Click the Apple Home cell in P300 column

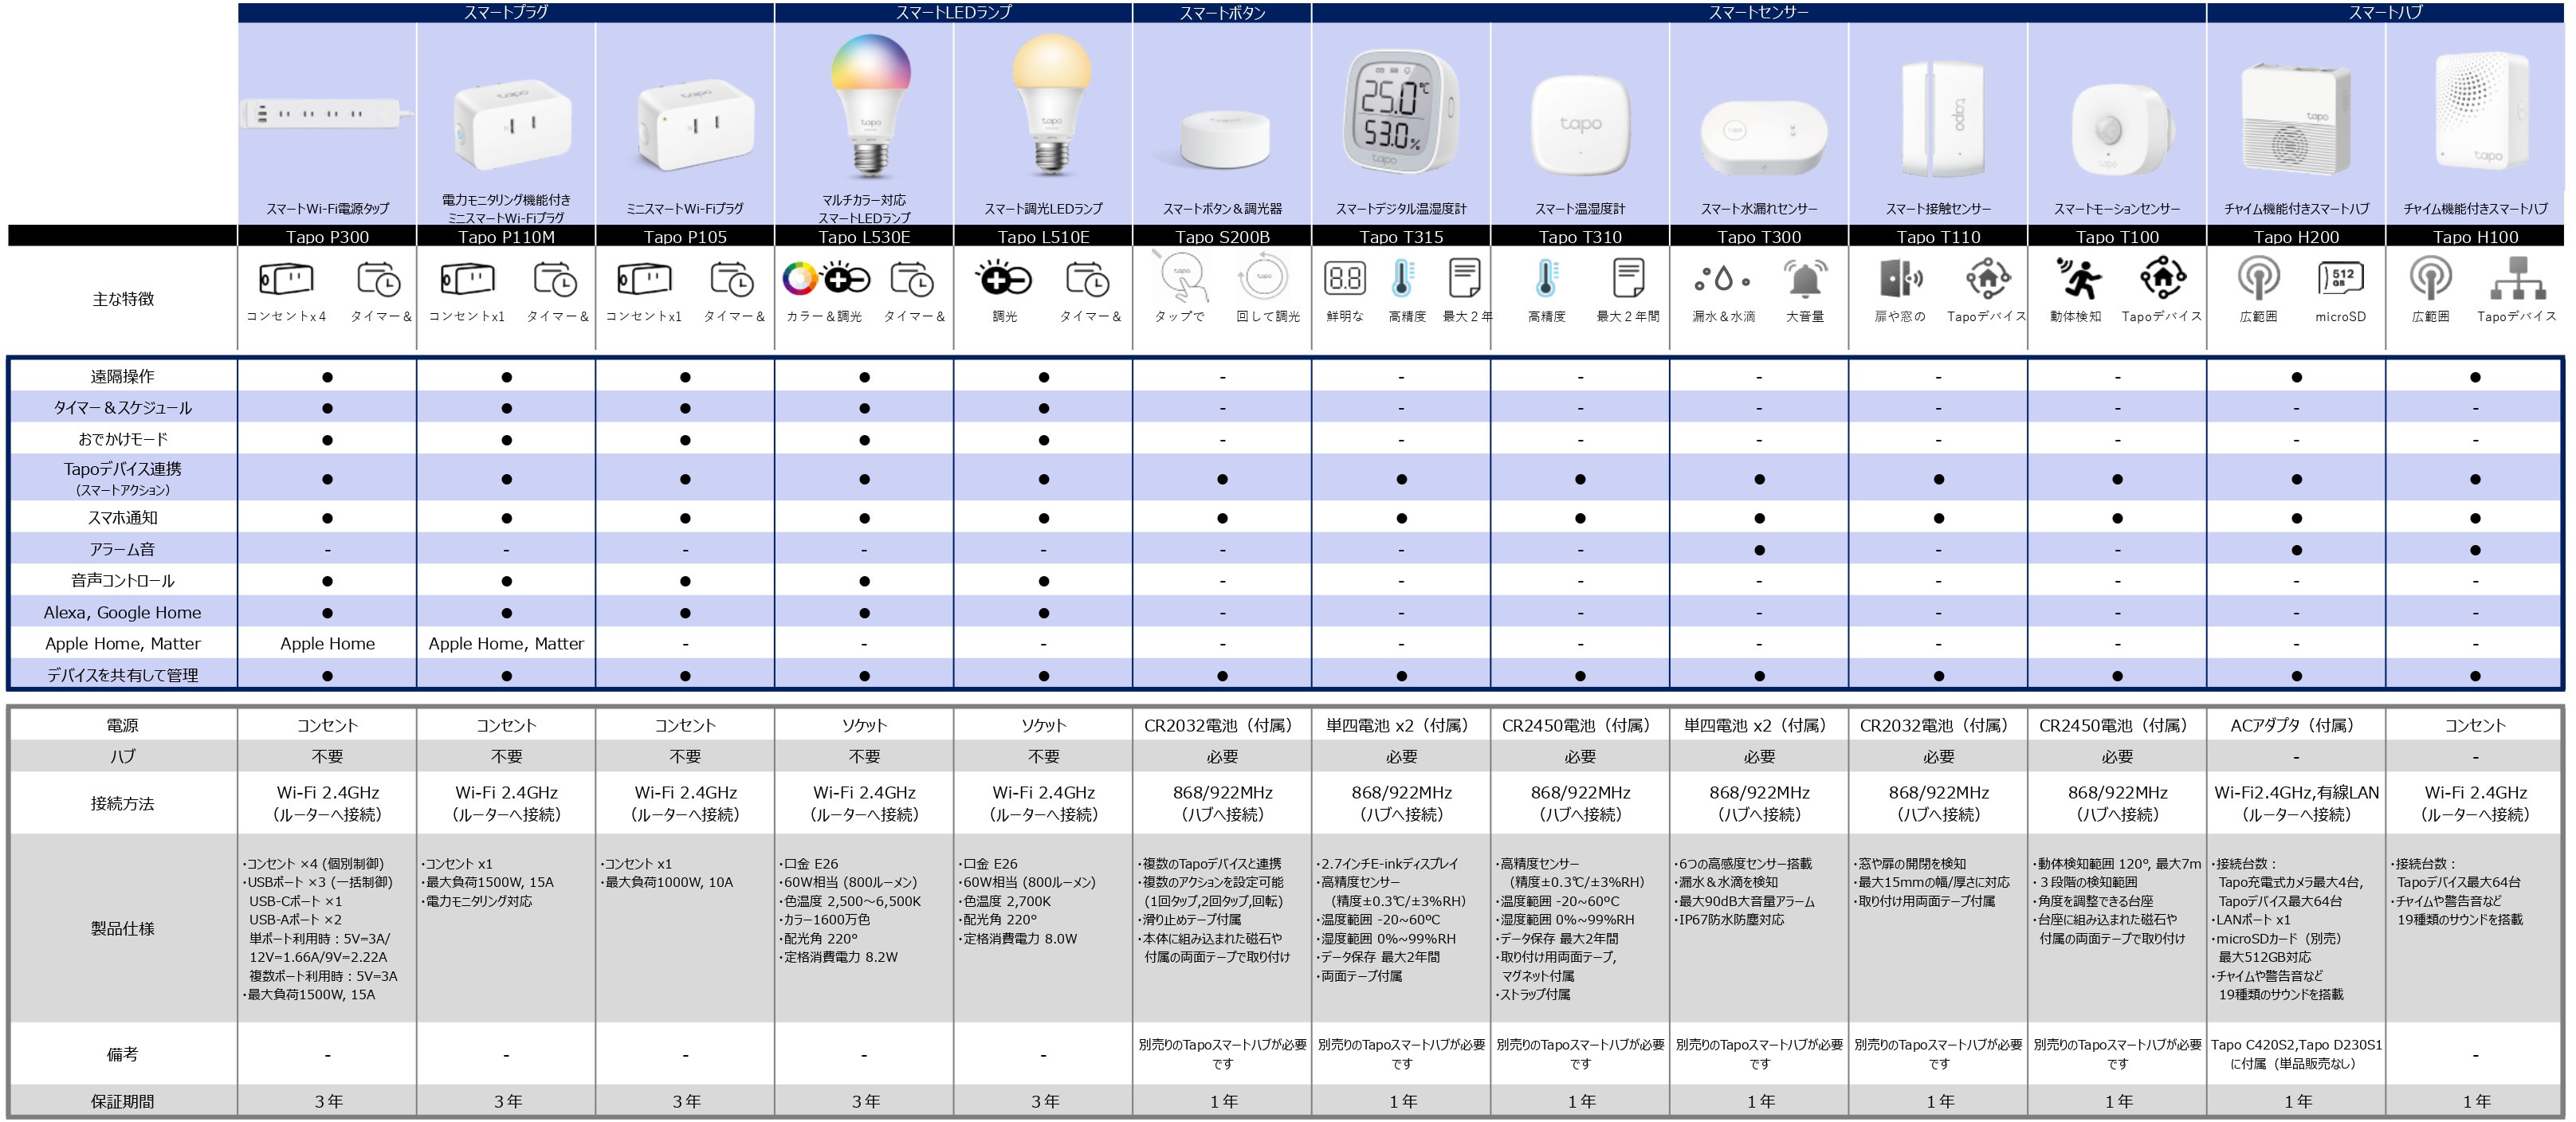pos(327,644)
